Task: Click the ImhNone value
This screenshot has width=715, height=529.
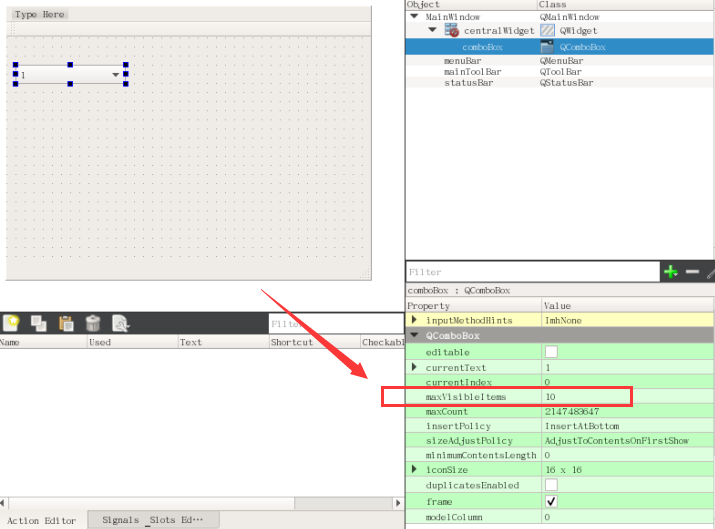Action: click(x=563, y=320)
